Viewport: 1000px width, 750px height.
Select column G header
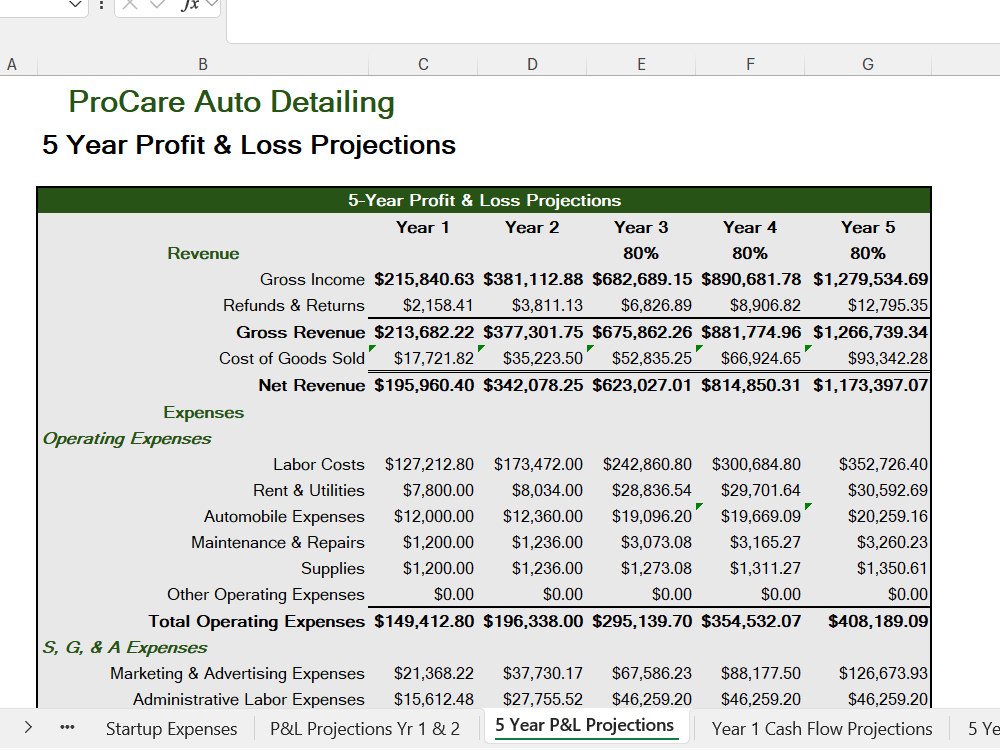coord(868,64)
